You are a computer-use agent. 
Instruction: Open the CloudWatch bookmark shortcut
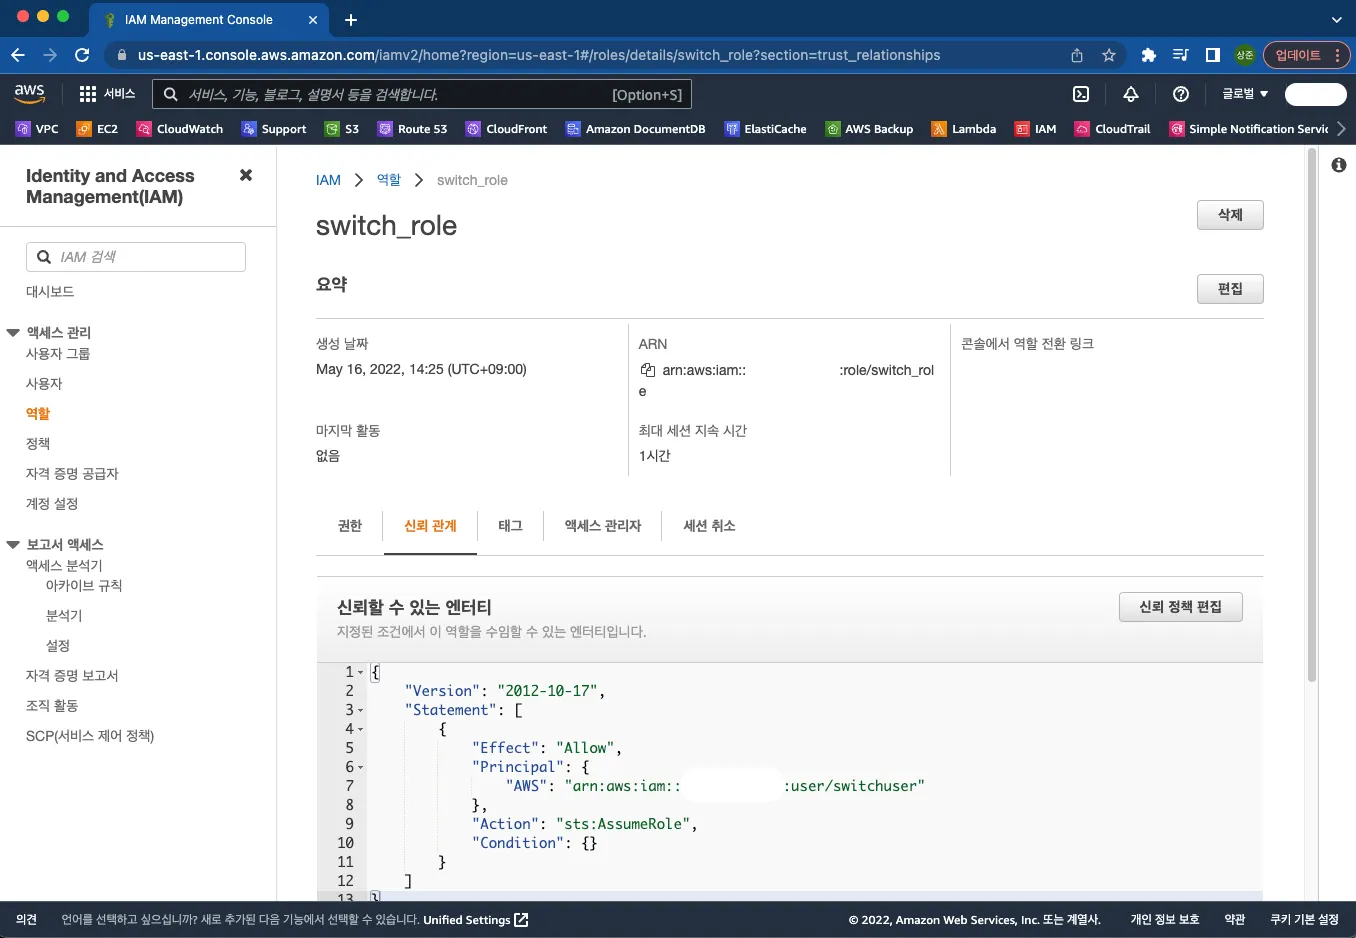pos(180,129)
